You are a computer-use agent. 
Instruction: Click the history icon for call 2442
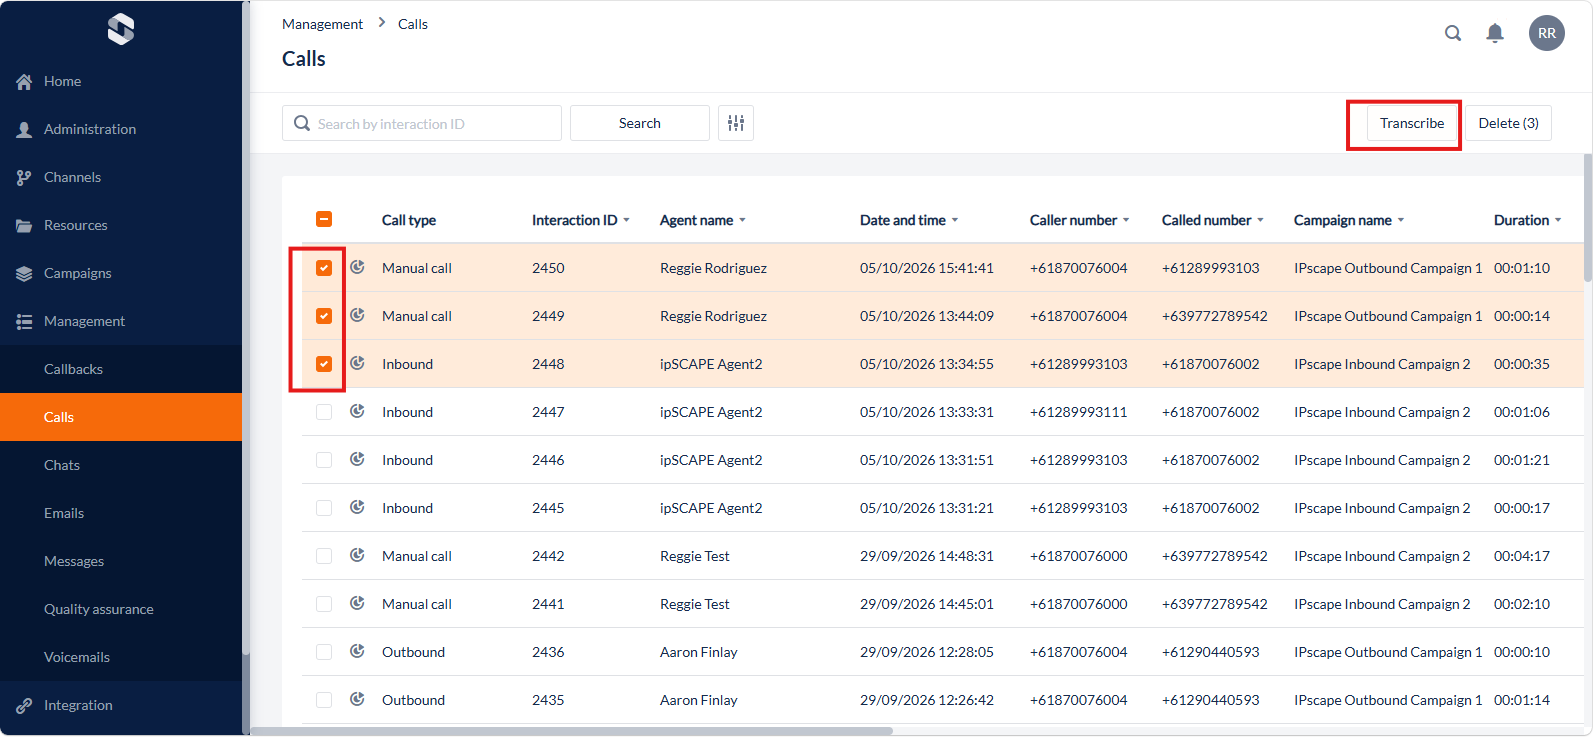(x=357, y=555)
